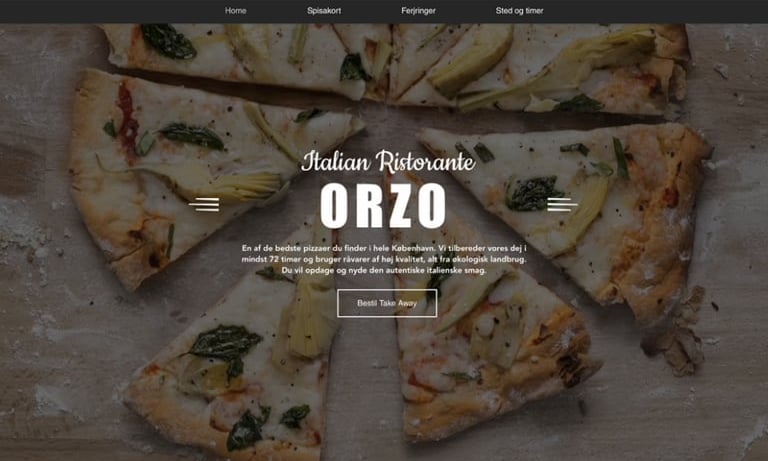Click the speed-lines icon right of ORZO
This screenshot has height=461, width=768.
(x=562, y=204)
